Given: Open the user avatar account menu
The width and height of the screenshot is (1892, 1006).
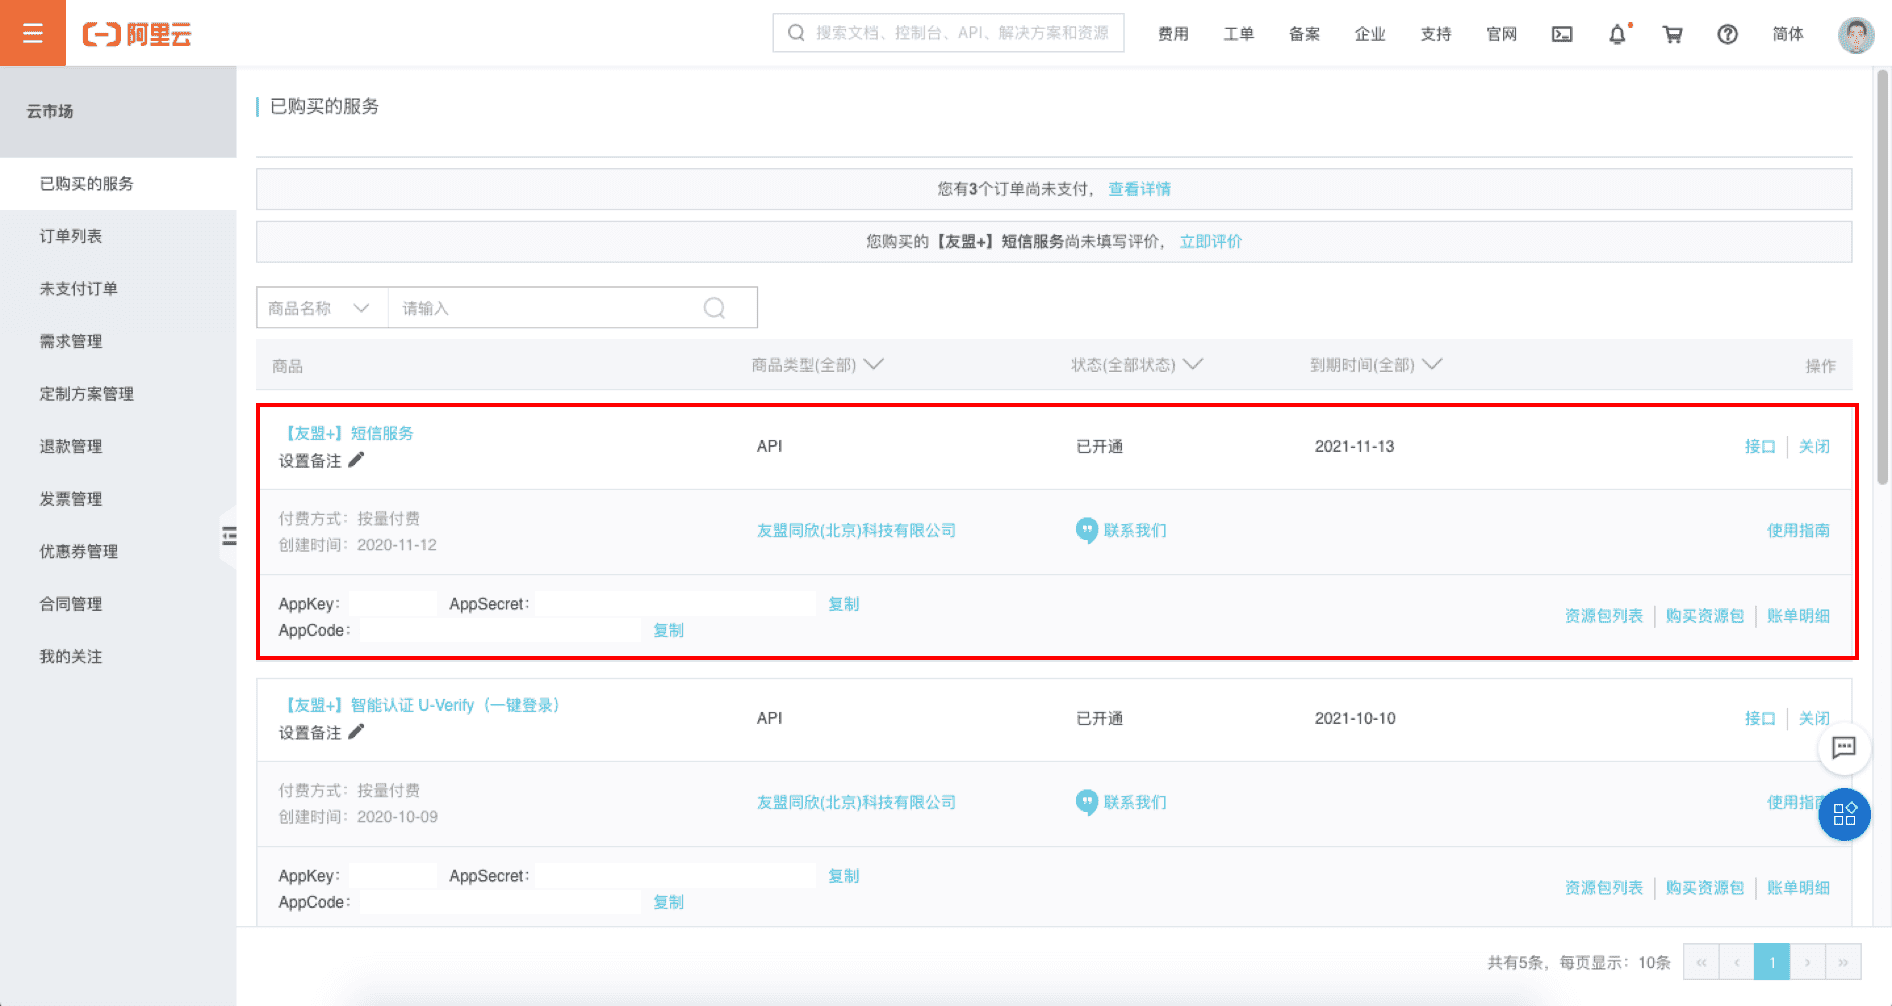Looking at the screenshot, I should coord(1856,34).
